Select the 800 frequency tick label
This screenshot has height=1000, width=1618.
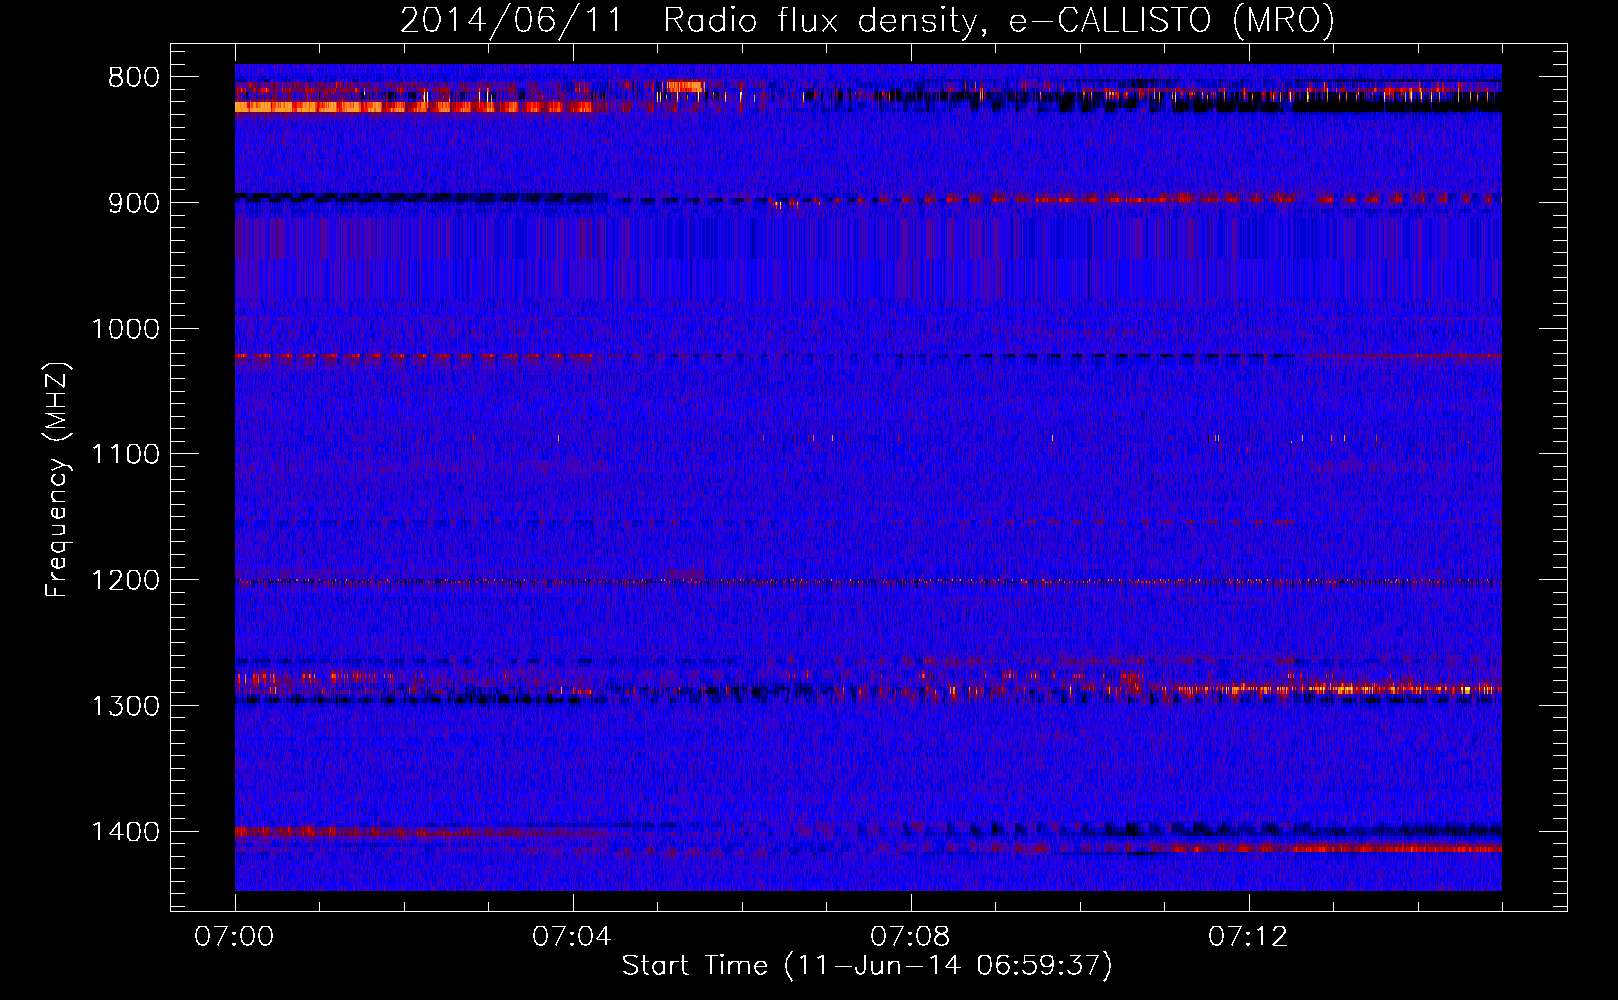(133, 78)
